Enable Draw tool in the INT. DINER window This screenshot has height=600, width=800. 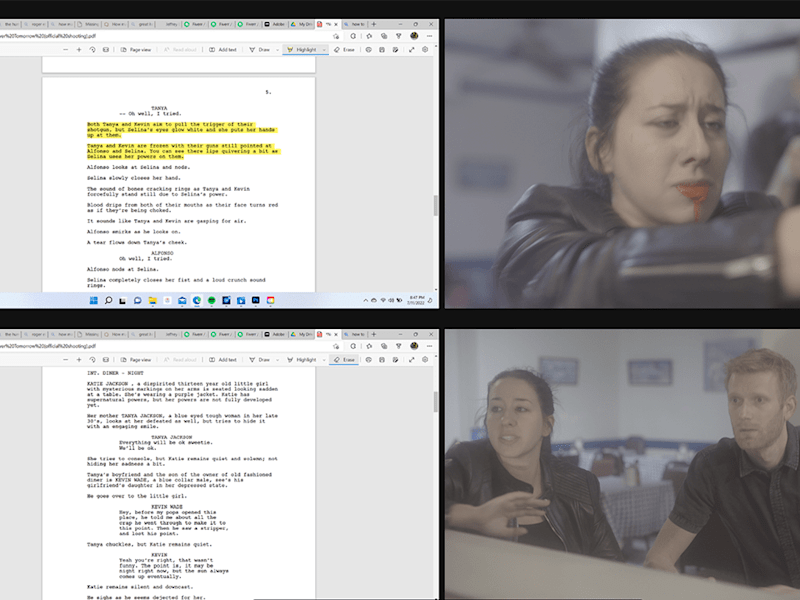pos(260,360)
